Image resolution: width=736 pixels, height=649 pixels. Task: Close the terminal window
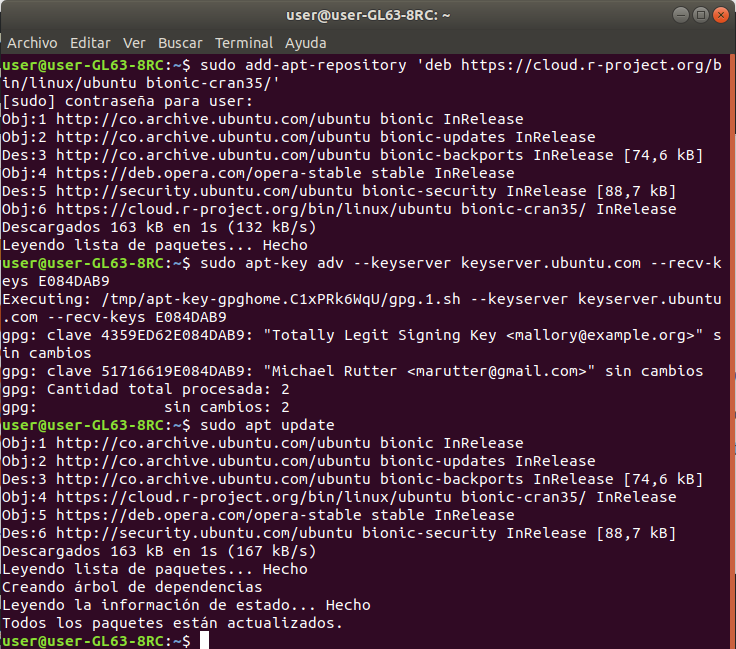point(721,15)
